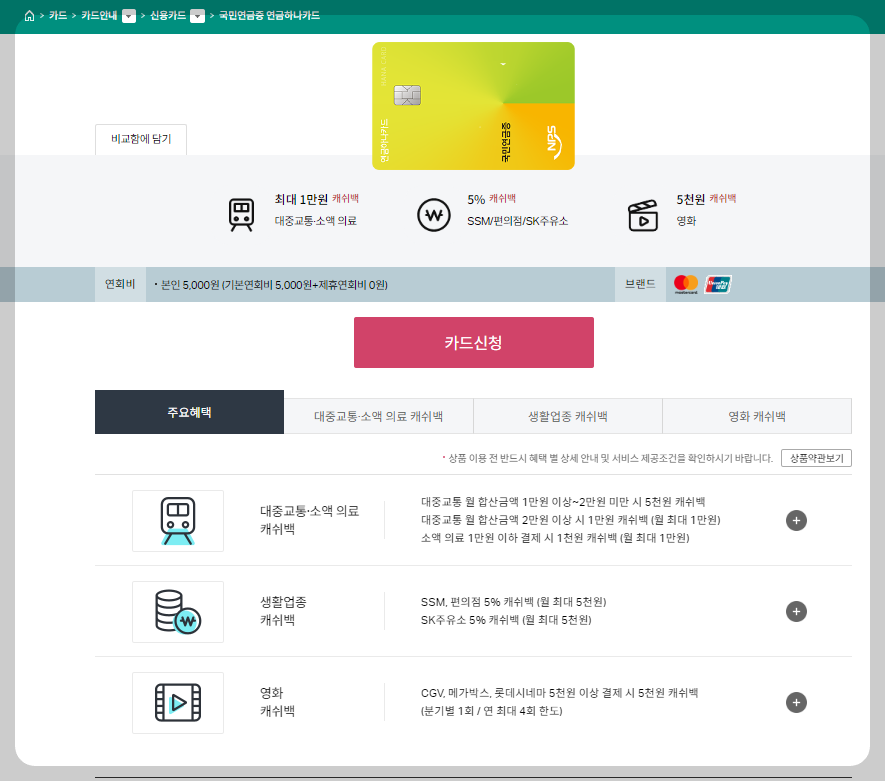This screenshot has width=885, height=781.
Task: Click the movie clapperboard icon beside 5천원 캐쉬백
Action: click(x=643, y=216)
